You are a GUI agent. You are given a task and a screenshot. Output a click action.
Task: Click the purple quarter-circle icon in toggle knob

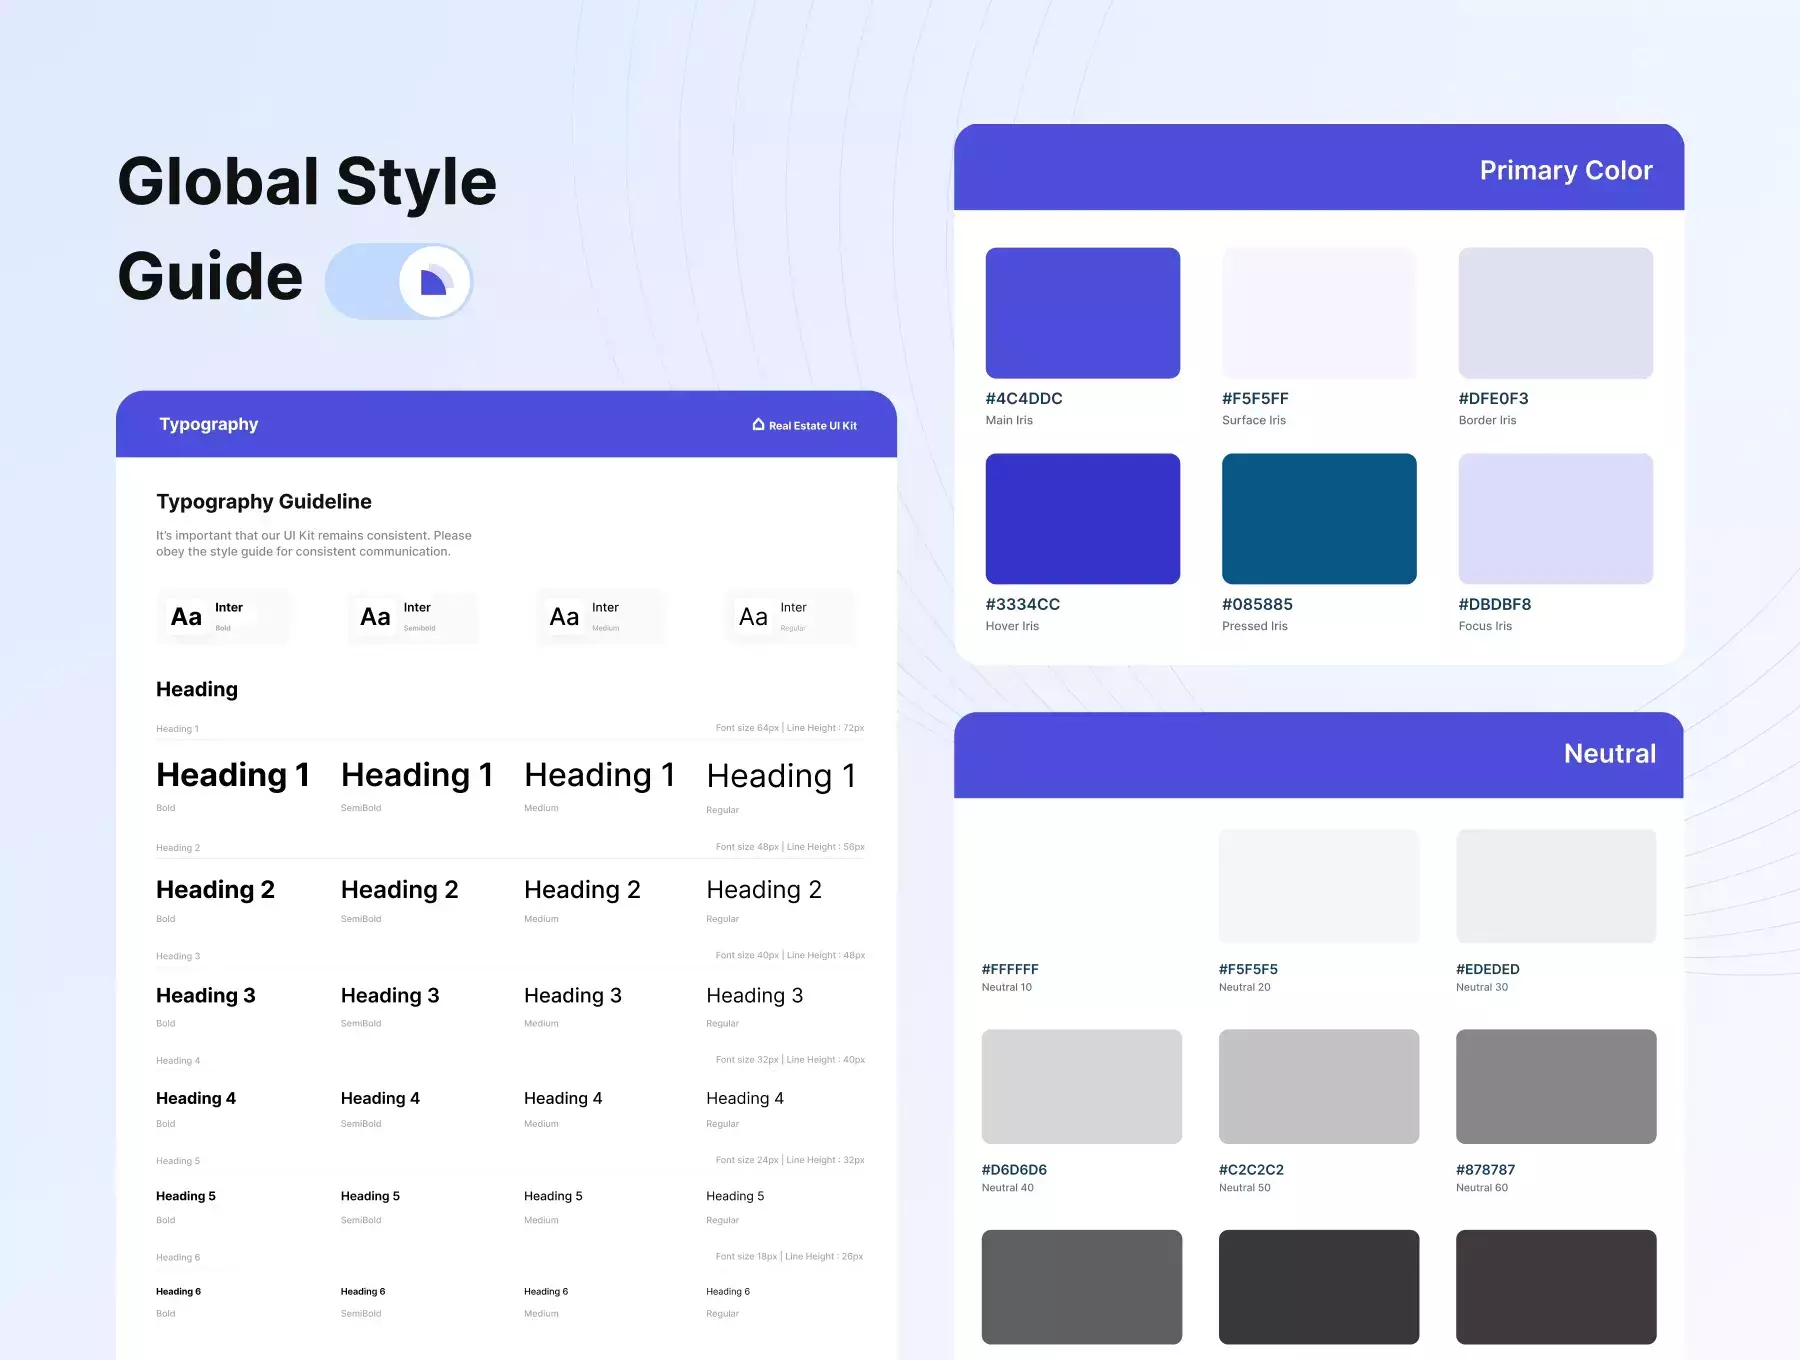434,282
